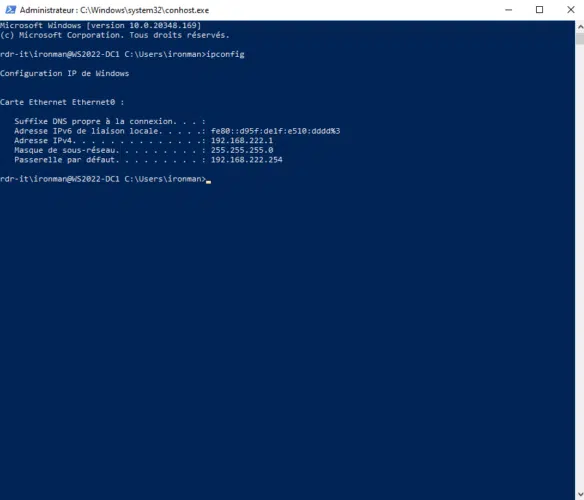Click the typed ipconfig command text
This screenshot has width=584, height=500.
pyautogui.click(x=225, y=54)
